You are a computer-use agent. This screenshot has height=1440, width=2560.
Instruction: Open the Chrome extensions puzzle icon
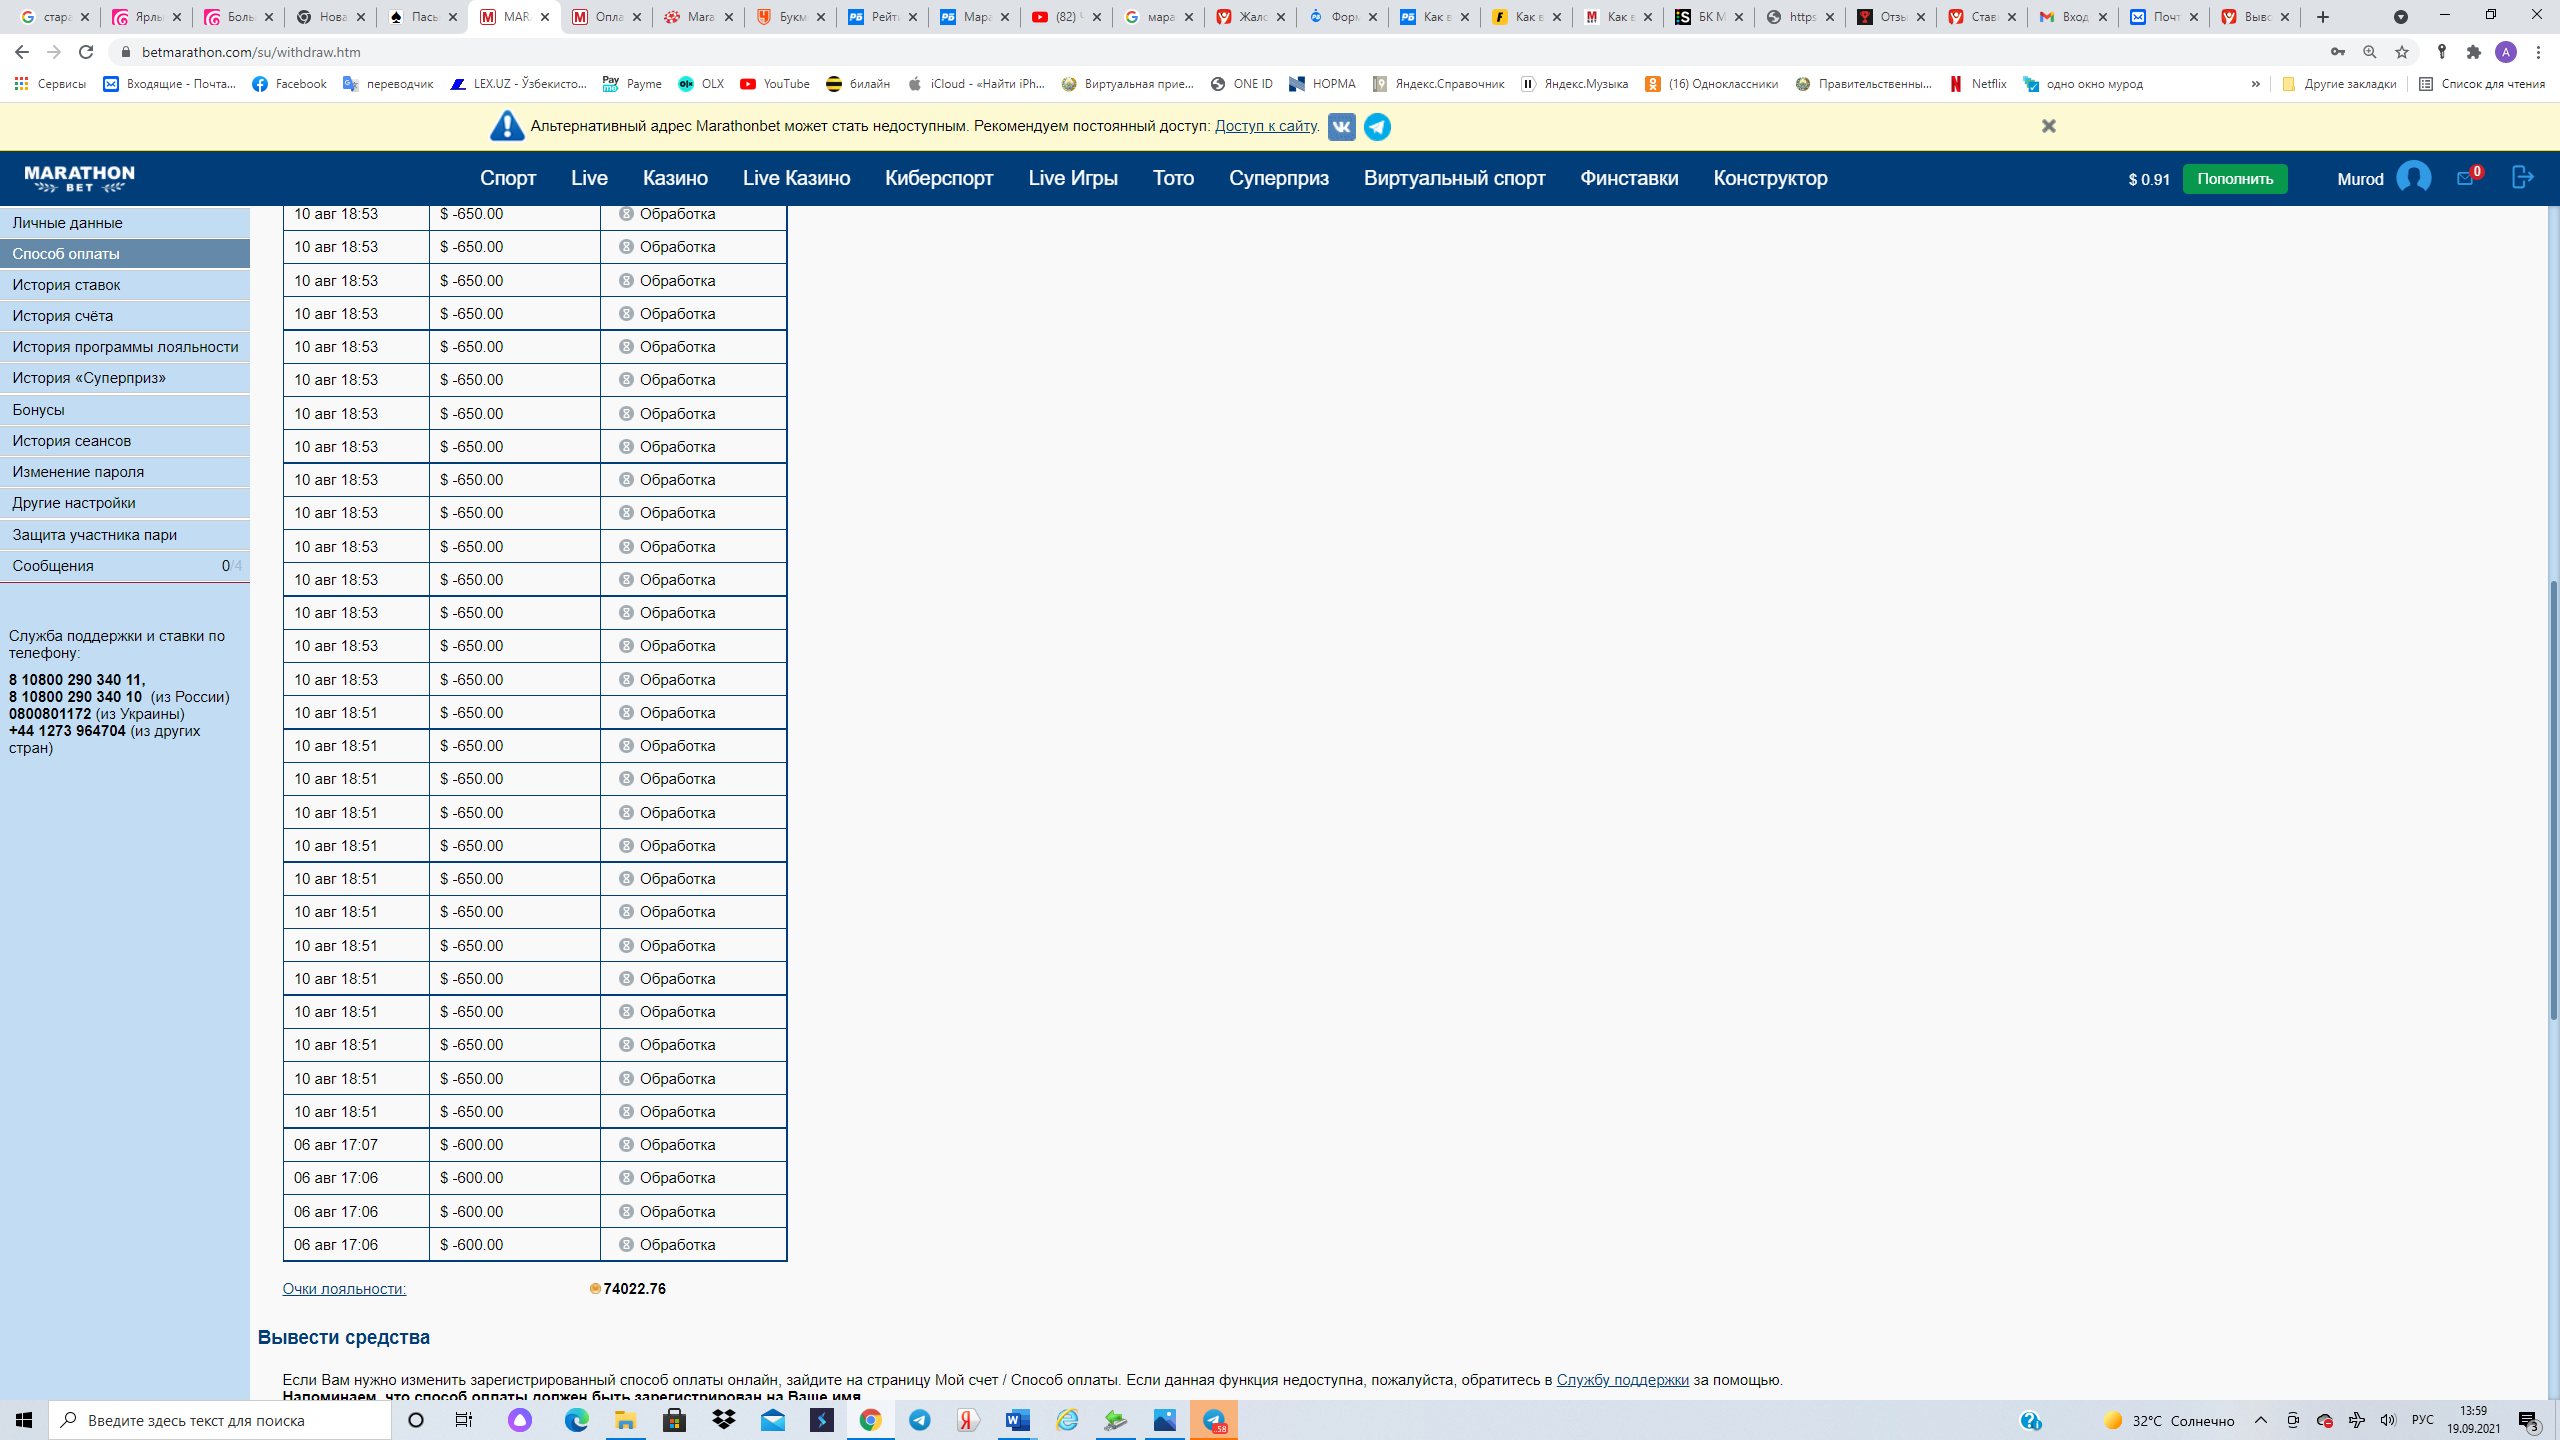(x=2473, y=52)
